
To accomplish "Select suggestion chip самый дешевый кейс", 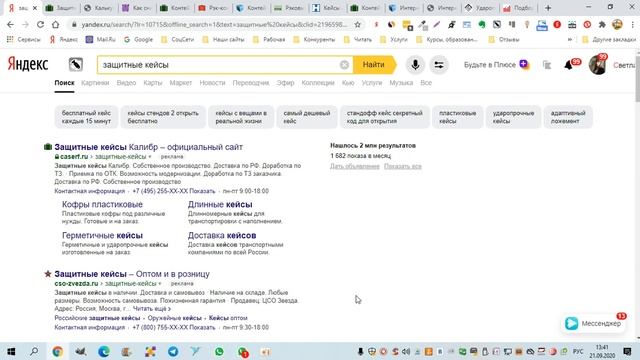I will click(x=307, y=117).
